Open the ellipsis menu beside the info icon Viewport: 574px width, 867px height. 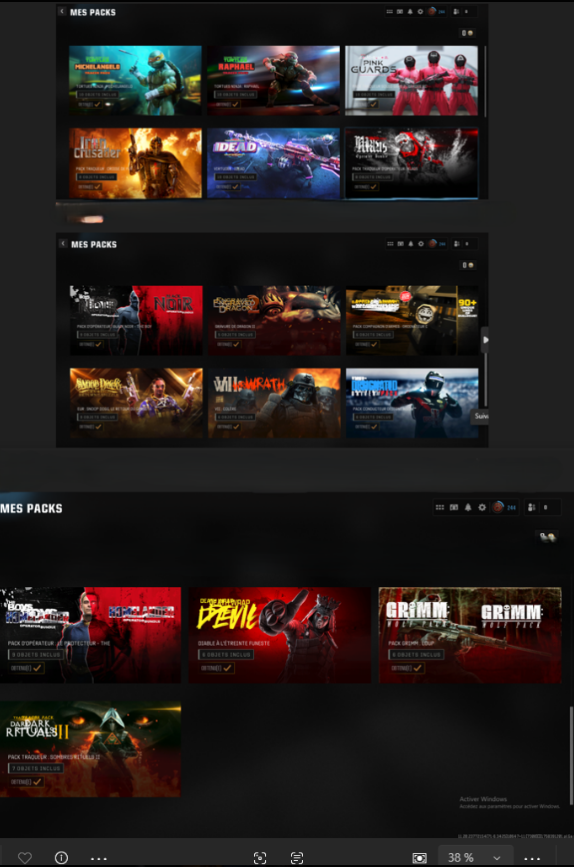tap(98, 858)
